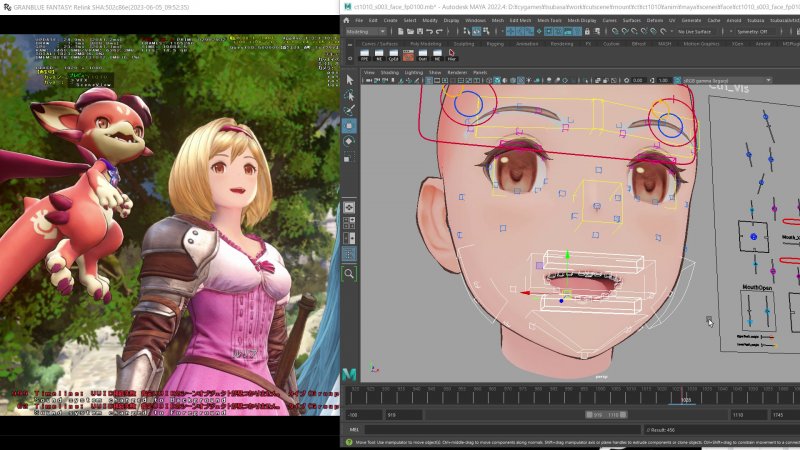Toggle viewport grid display
This screenshot has width=800, height=450.
click(x=429, y=81)
